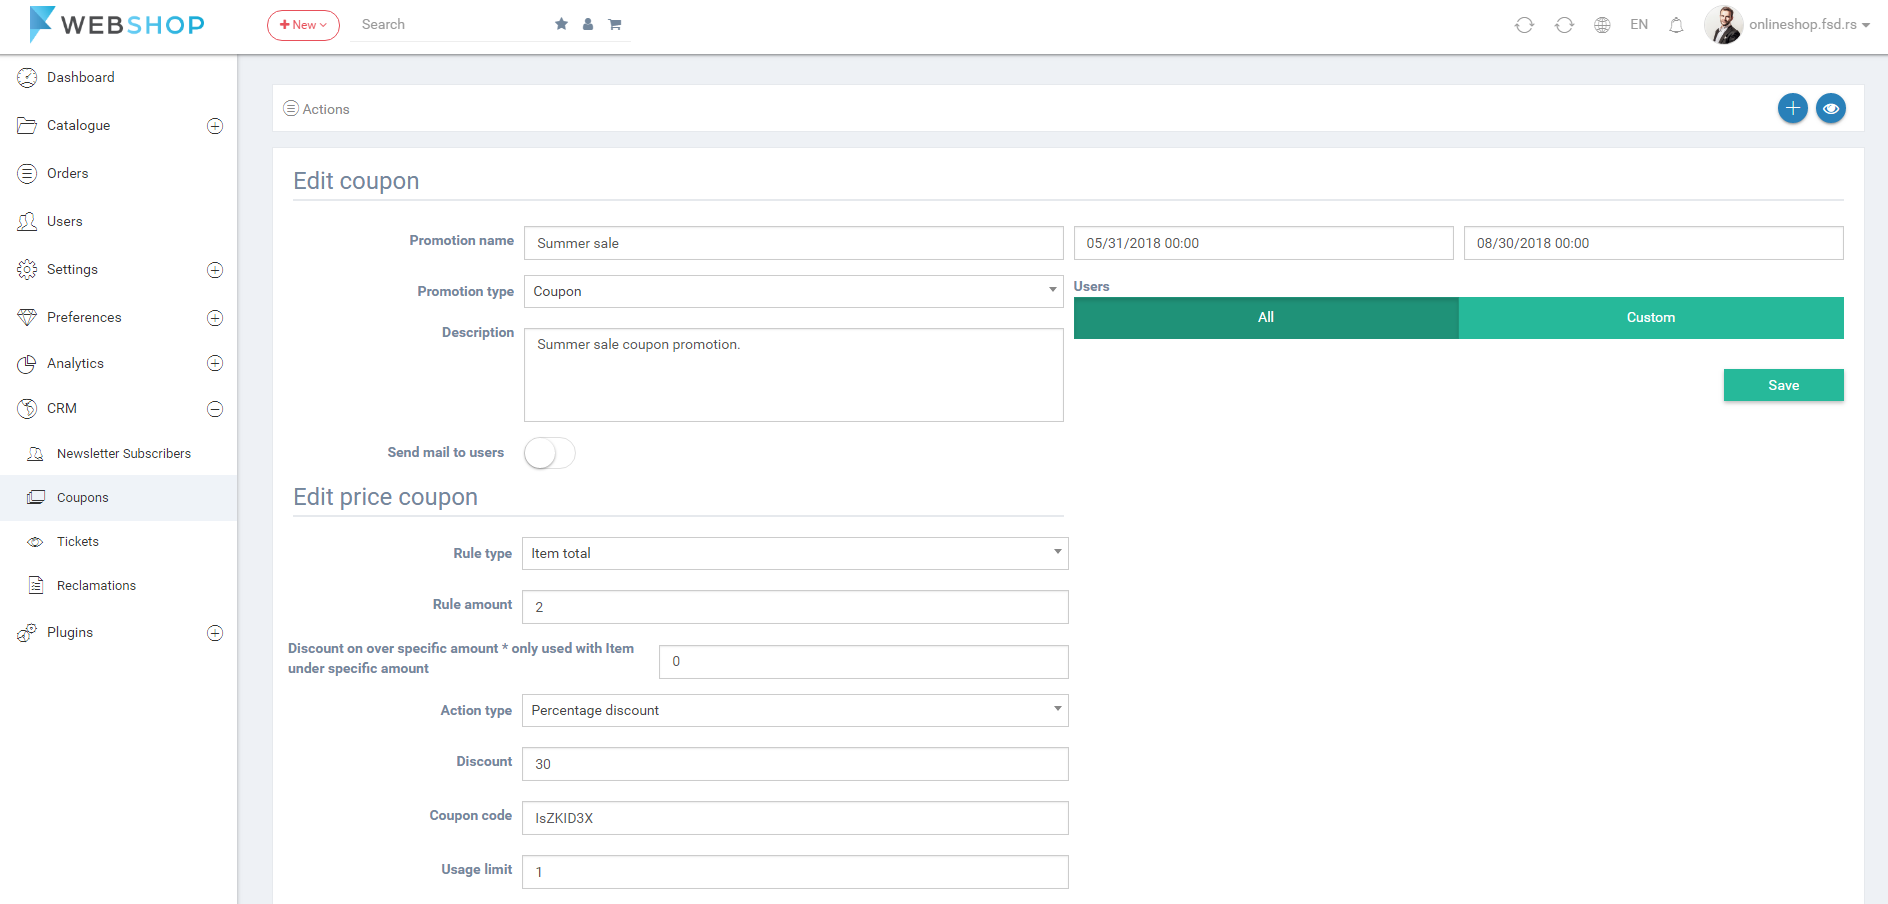Open the Rule type dropdown
This screenshot has height=904, width=1888.
pyautogui.click(x=795, y=553)
